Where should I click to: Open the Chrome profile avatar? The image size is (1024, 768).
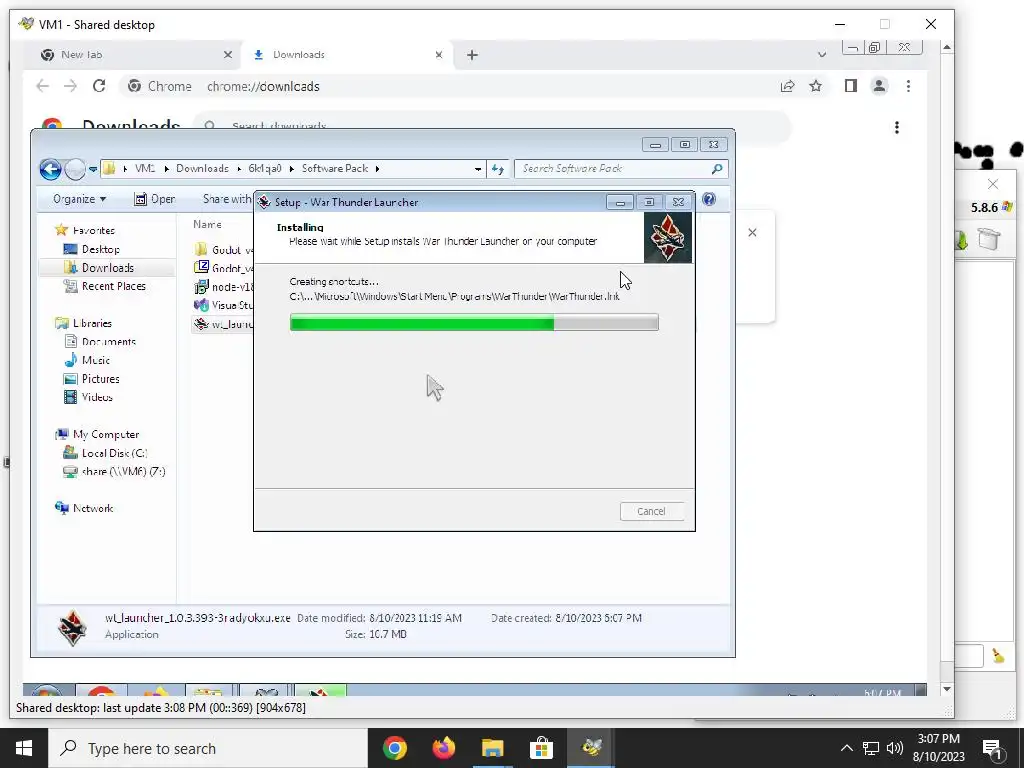point(879,86)
